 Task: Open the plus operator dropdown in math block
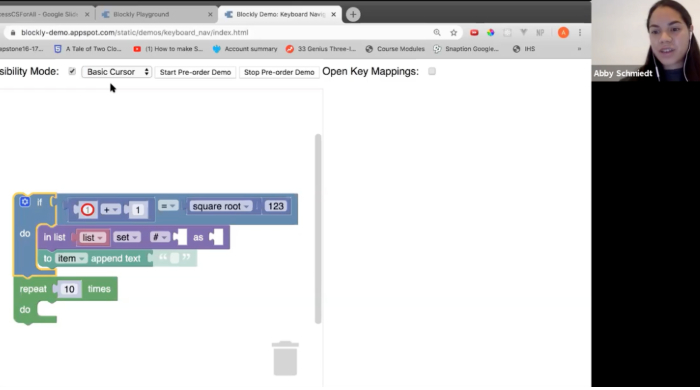[110, 210]
